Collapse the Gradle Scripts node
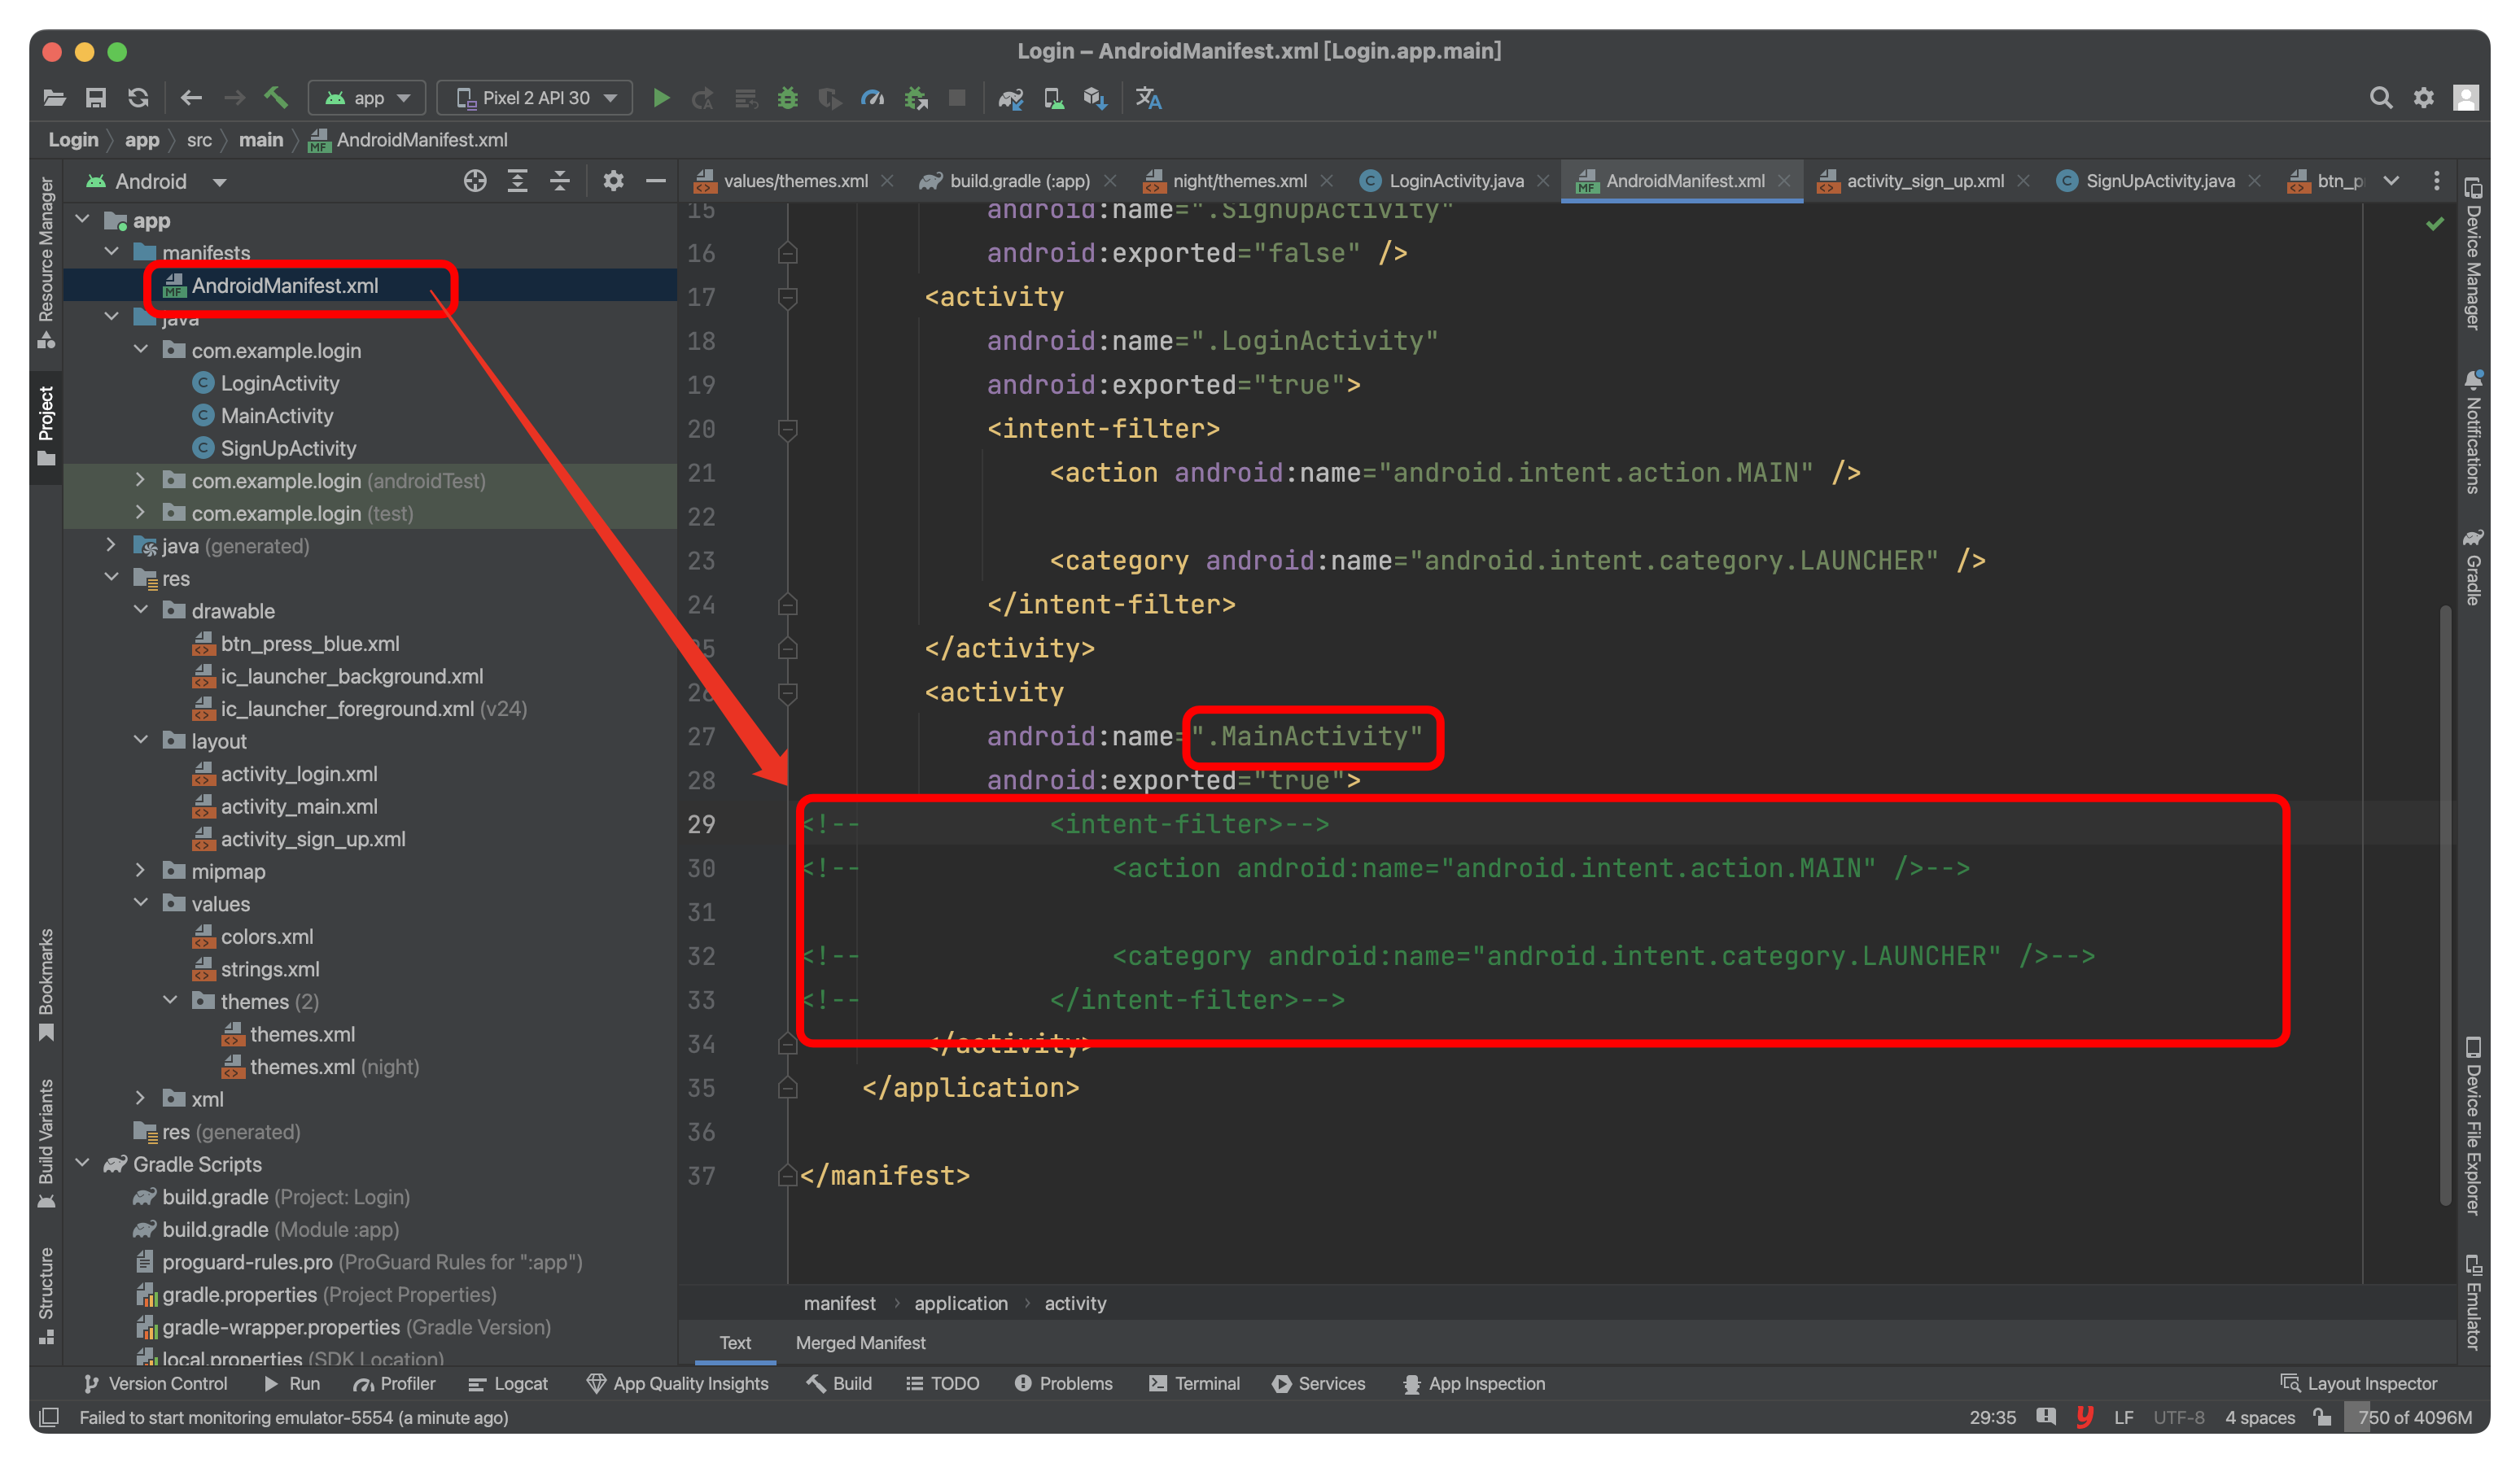The height and width of the screenshot is (1463, 2520). pyautogui.click(x=83, y=1163)
